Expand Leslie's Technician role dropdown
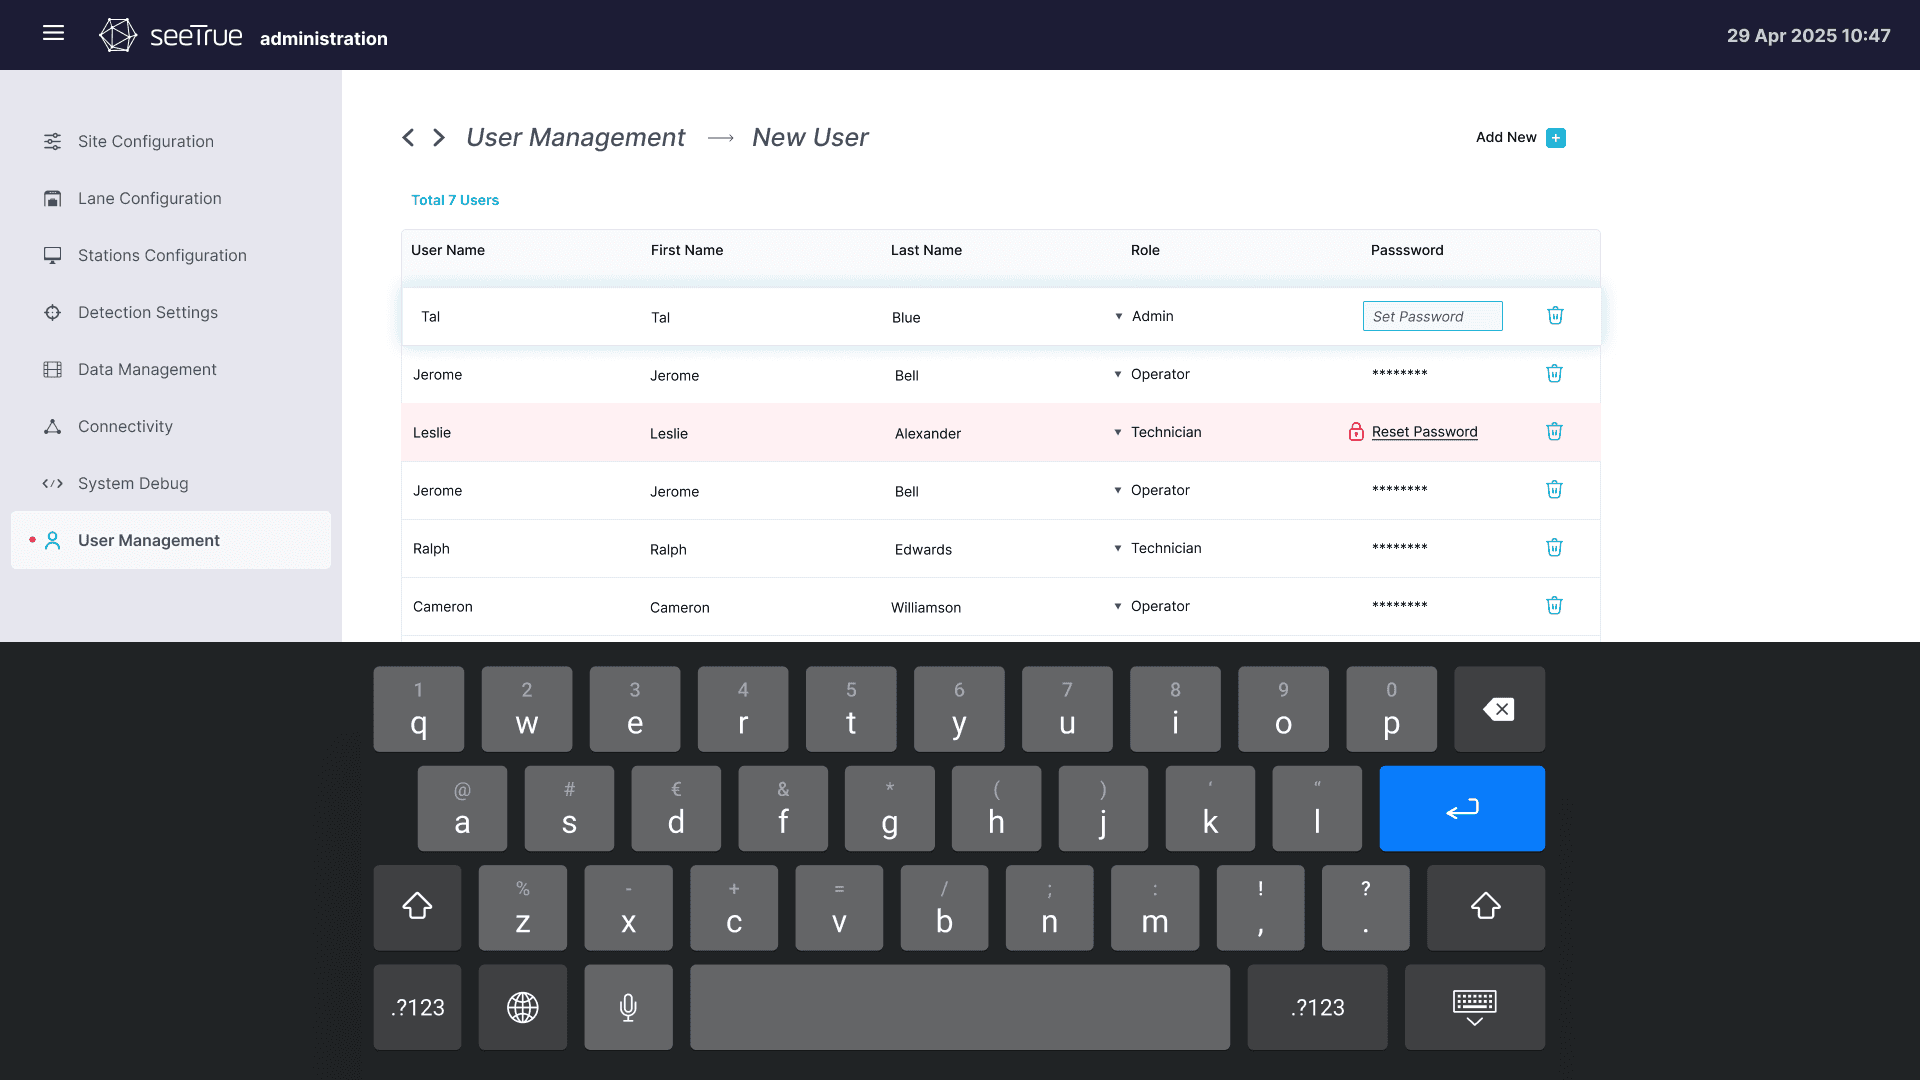Screen dimensions: 1920x1080 tap(1118, 433)
